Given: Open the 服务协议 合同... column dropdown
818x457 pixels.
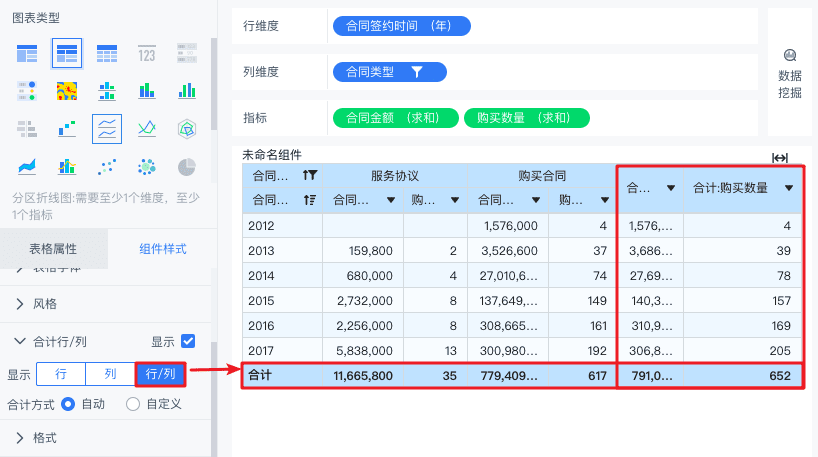Looking at the screenshot, I should click(x=391, y=200).
